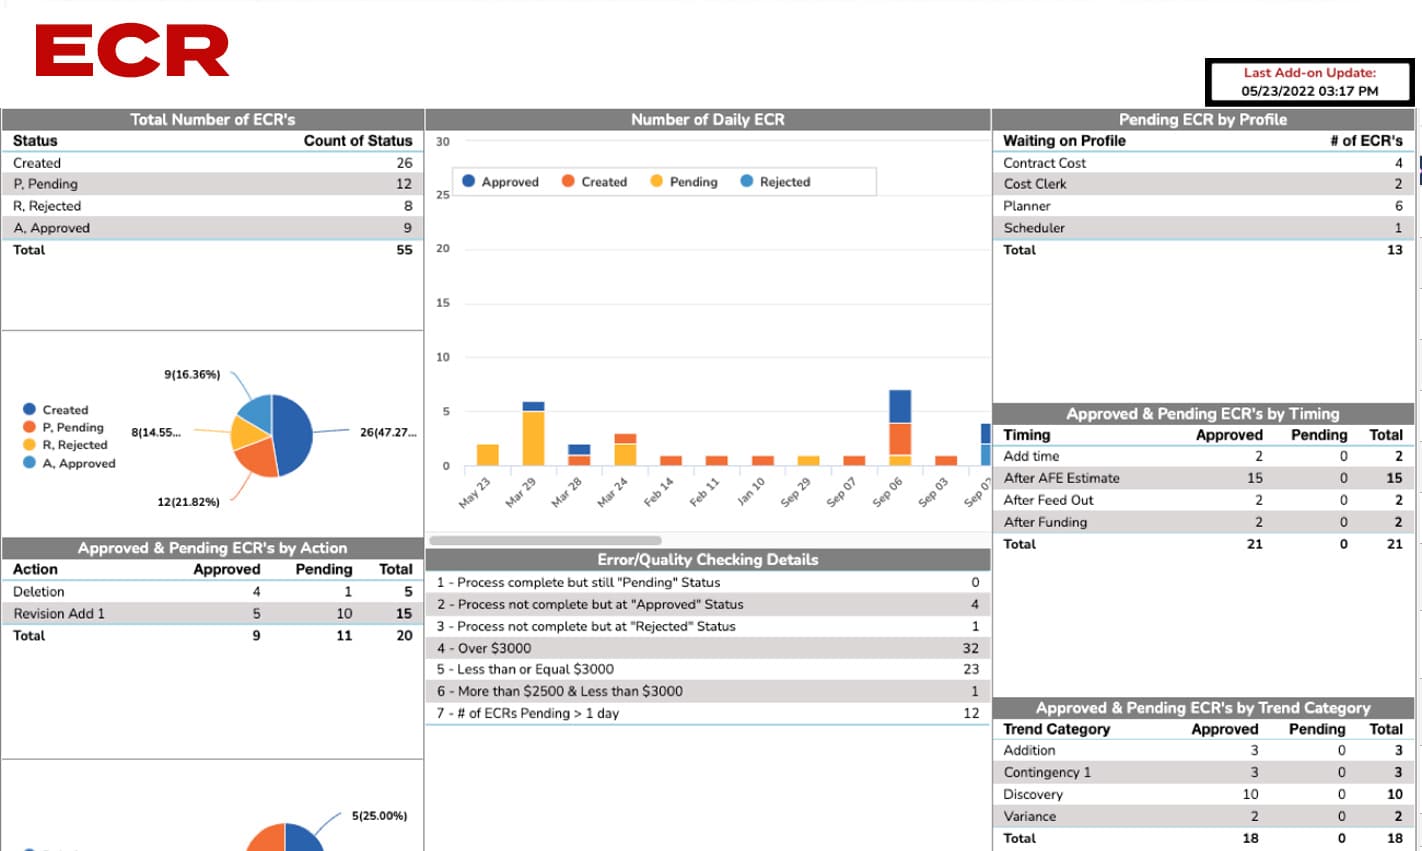Click the Created legend dot beside pie chart

tap(29, 409)
